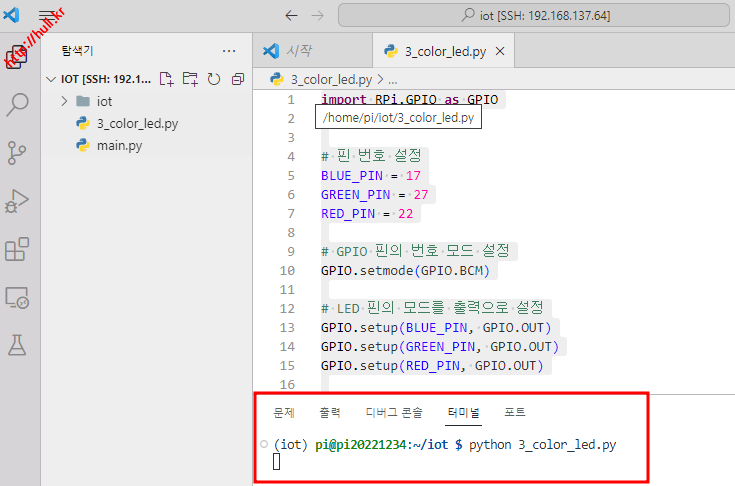This screenshot has height=486, width=735.
Task: Click the command center search box
Action: pyautogui.click(x=536, y=15)
